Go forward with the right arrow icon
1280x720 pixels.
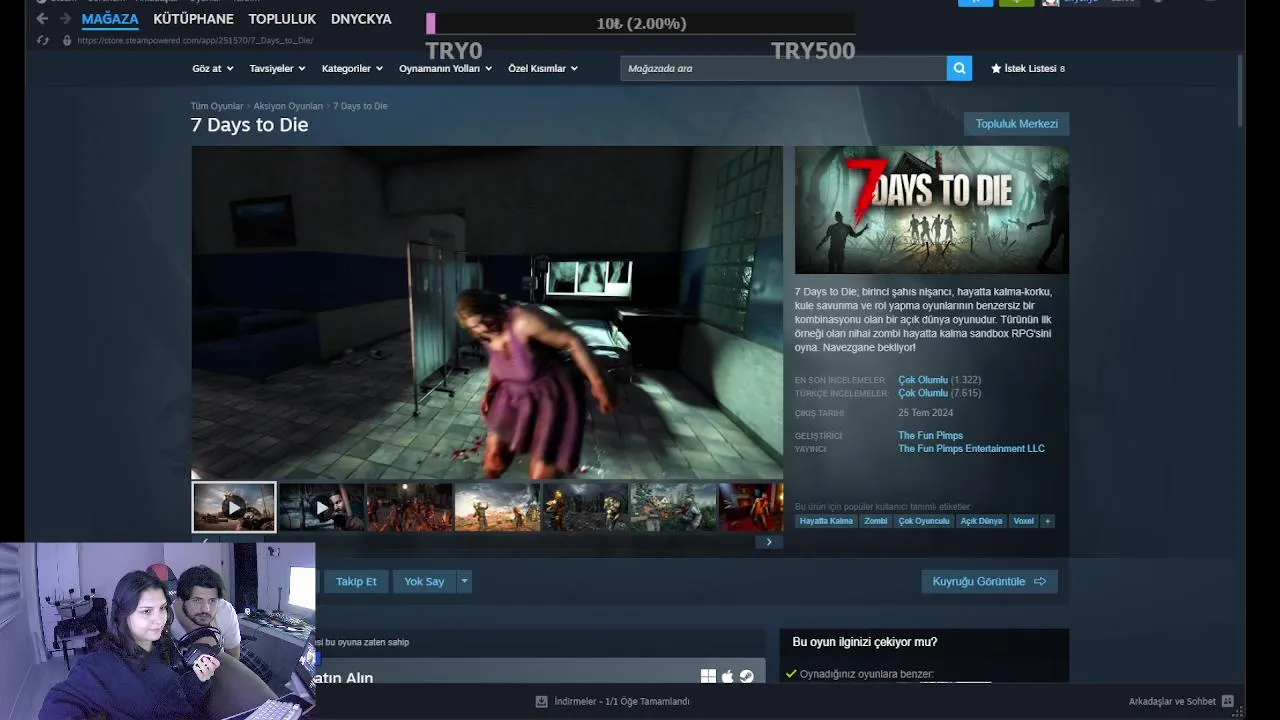pos(65,19)
